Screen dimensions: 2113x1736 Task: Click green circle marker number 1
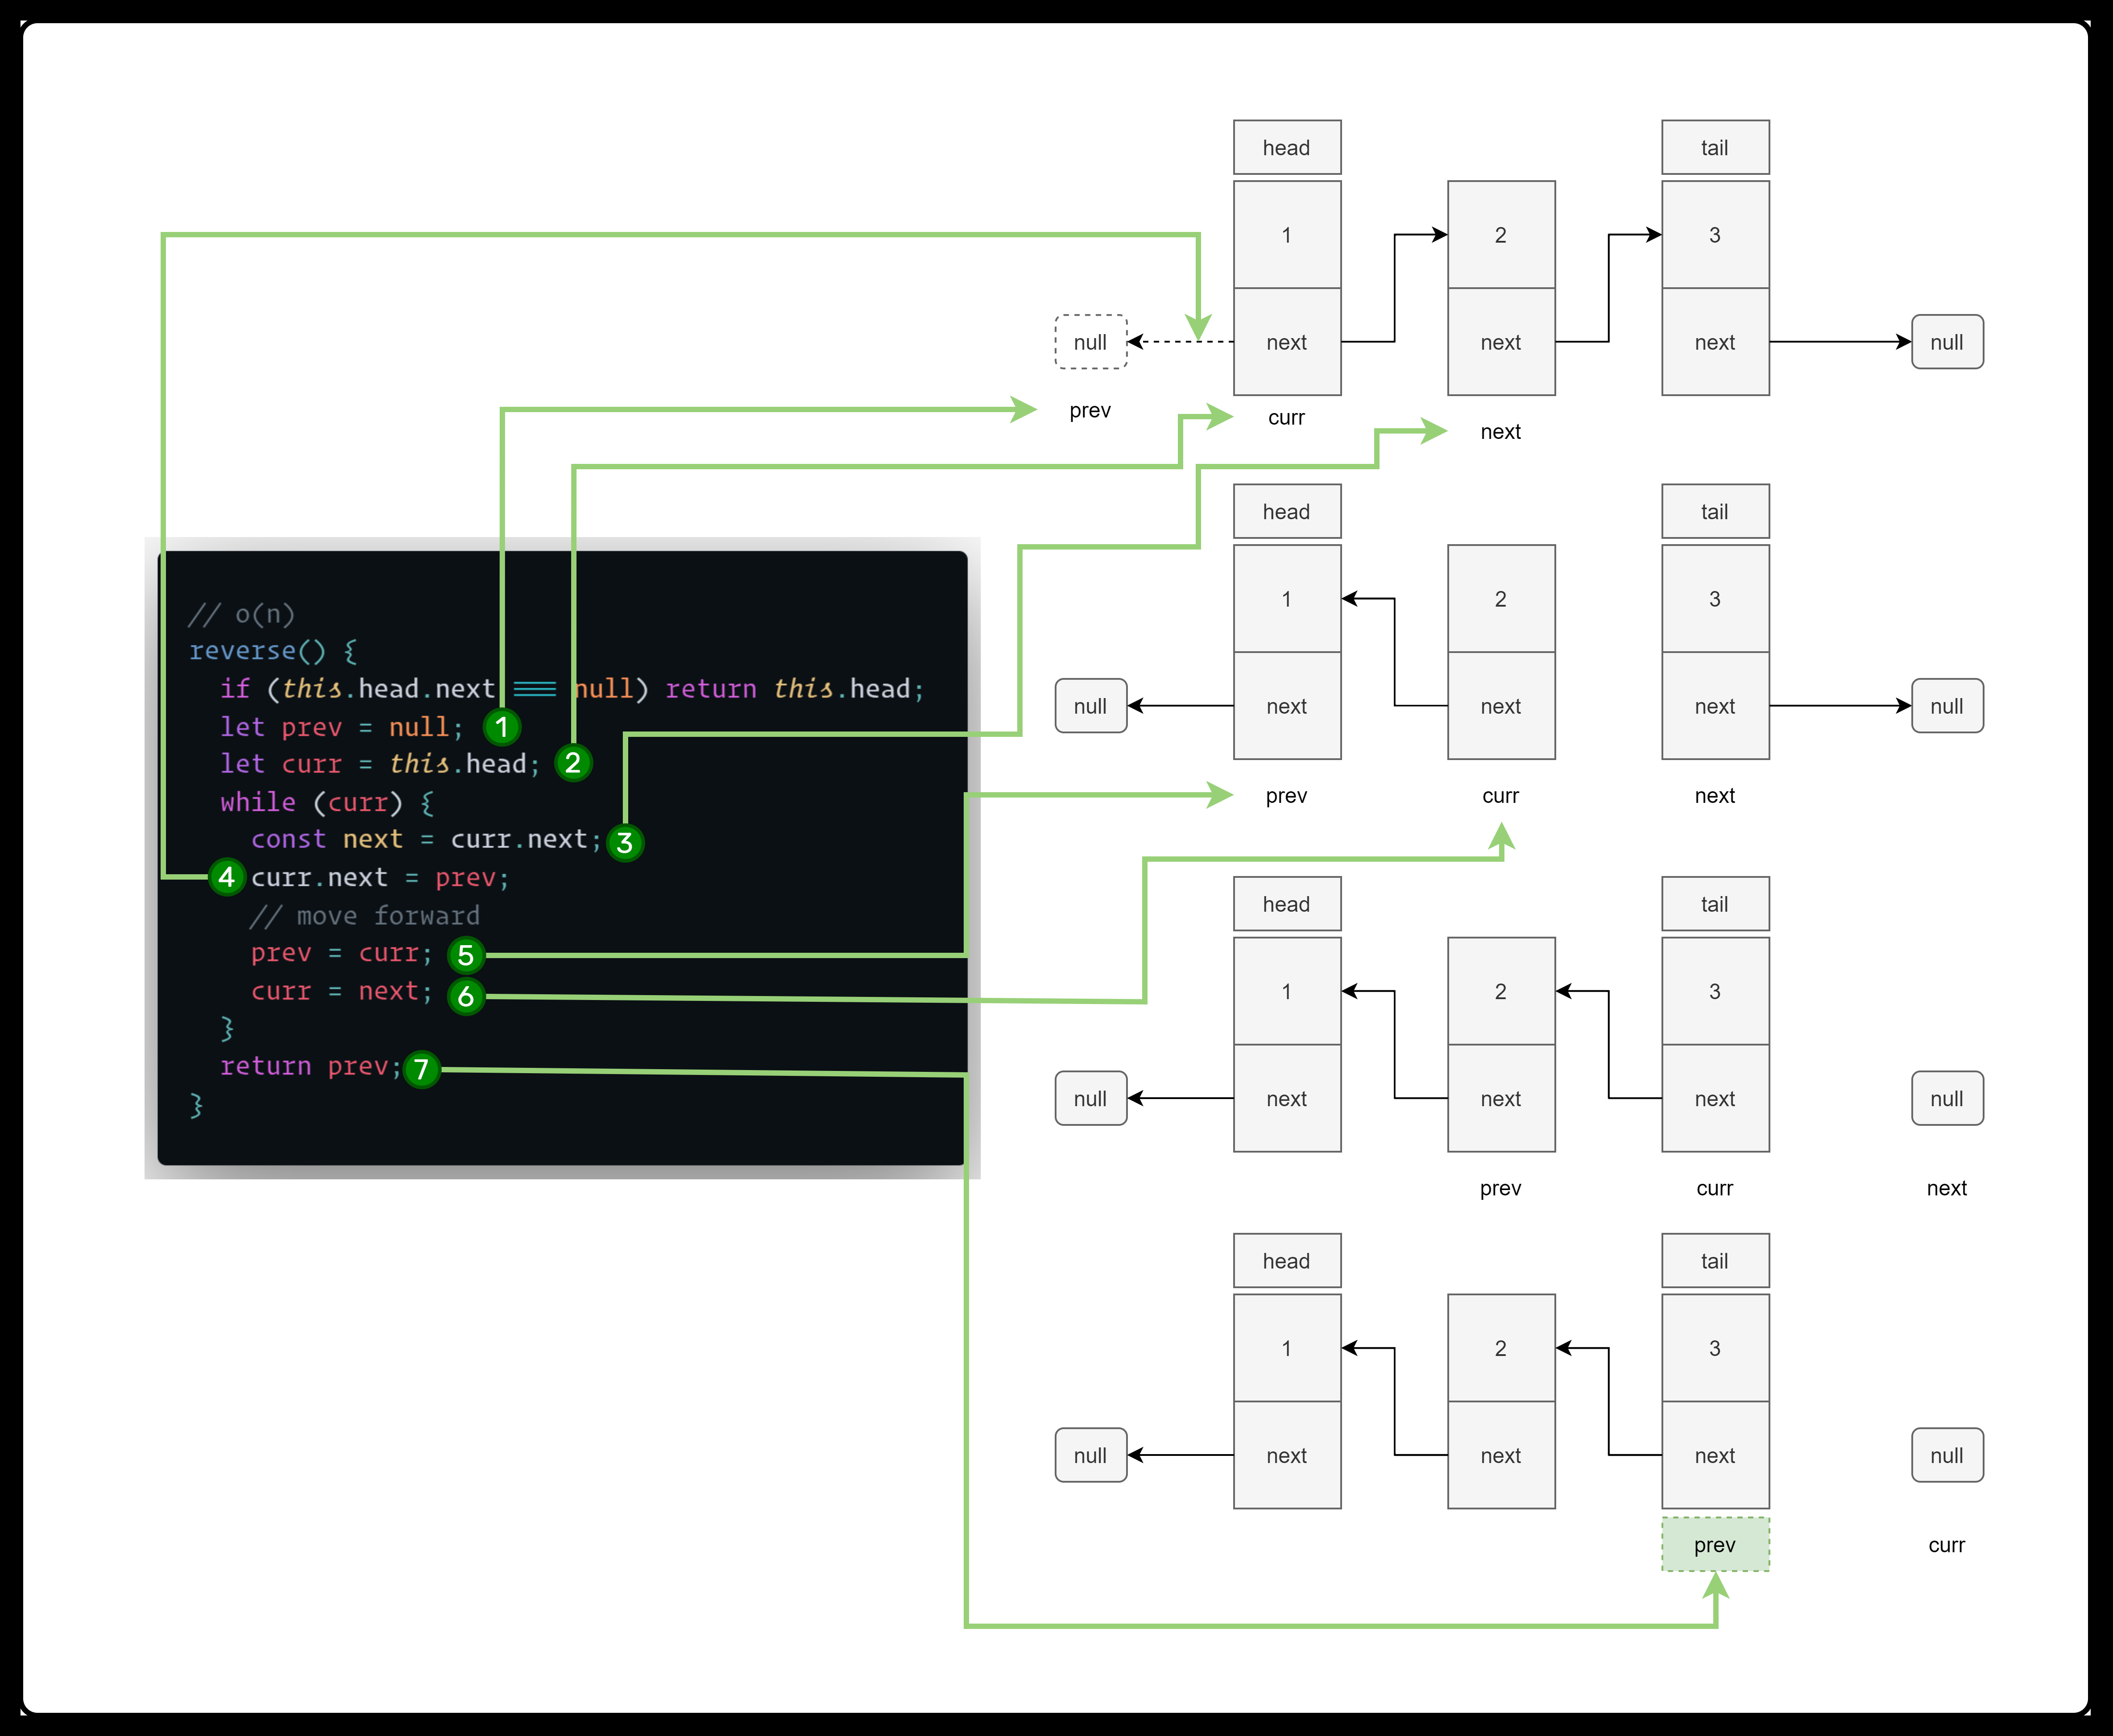(x=501, y=727)
